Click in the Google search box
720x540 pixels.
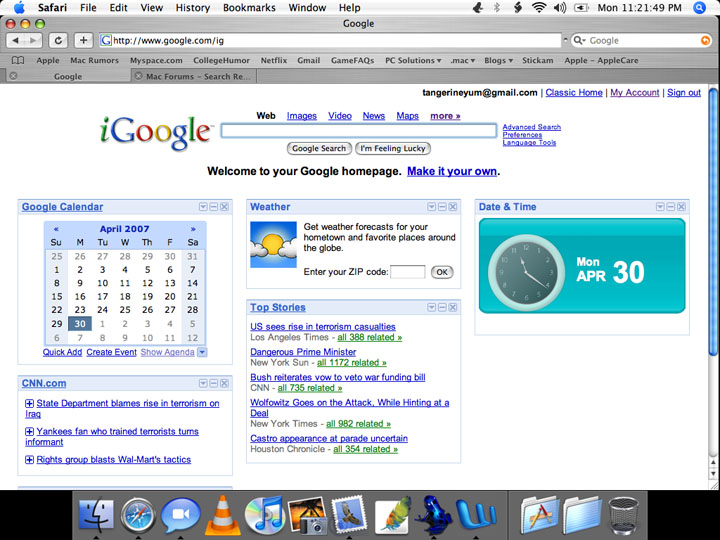click(359, 131)
